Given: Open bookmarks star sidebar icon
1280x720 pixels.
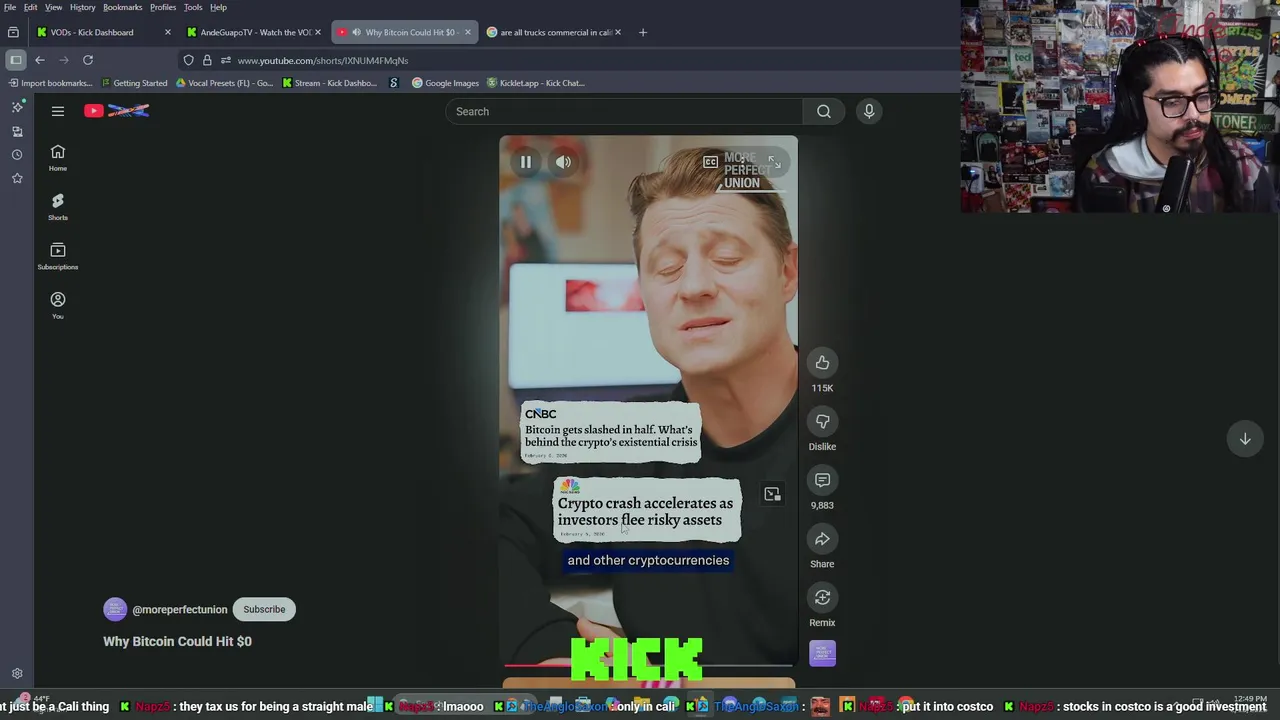Looking at the screenshot, I should (17, 178).
